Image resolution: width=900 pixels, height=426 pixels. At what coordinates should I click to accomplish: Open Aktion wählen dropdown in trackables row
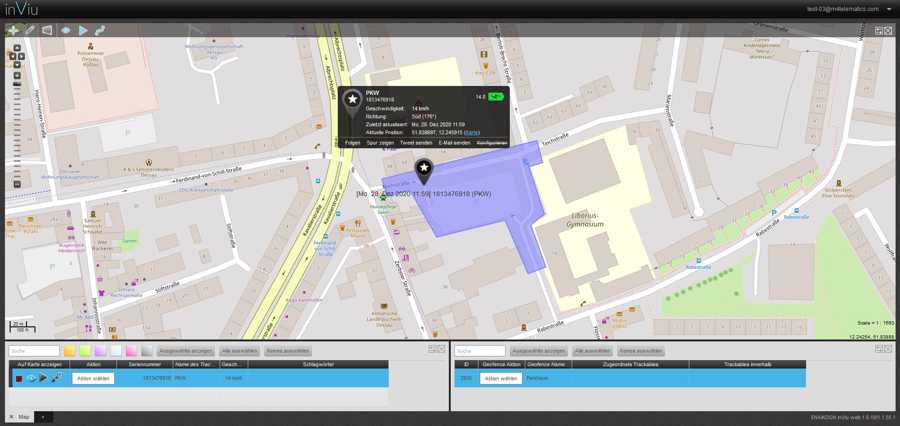(93, 378)
